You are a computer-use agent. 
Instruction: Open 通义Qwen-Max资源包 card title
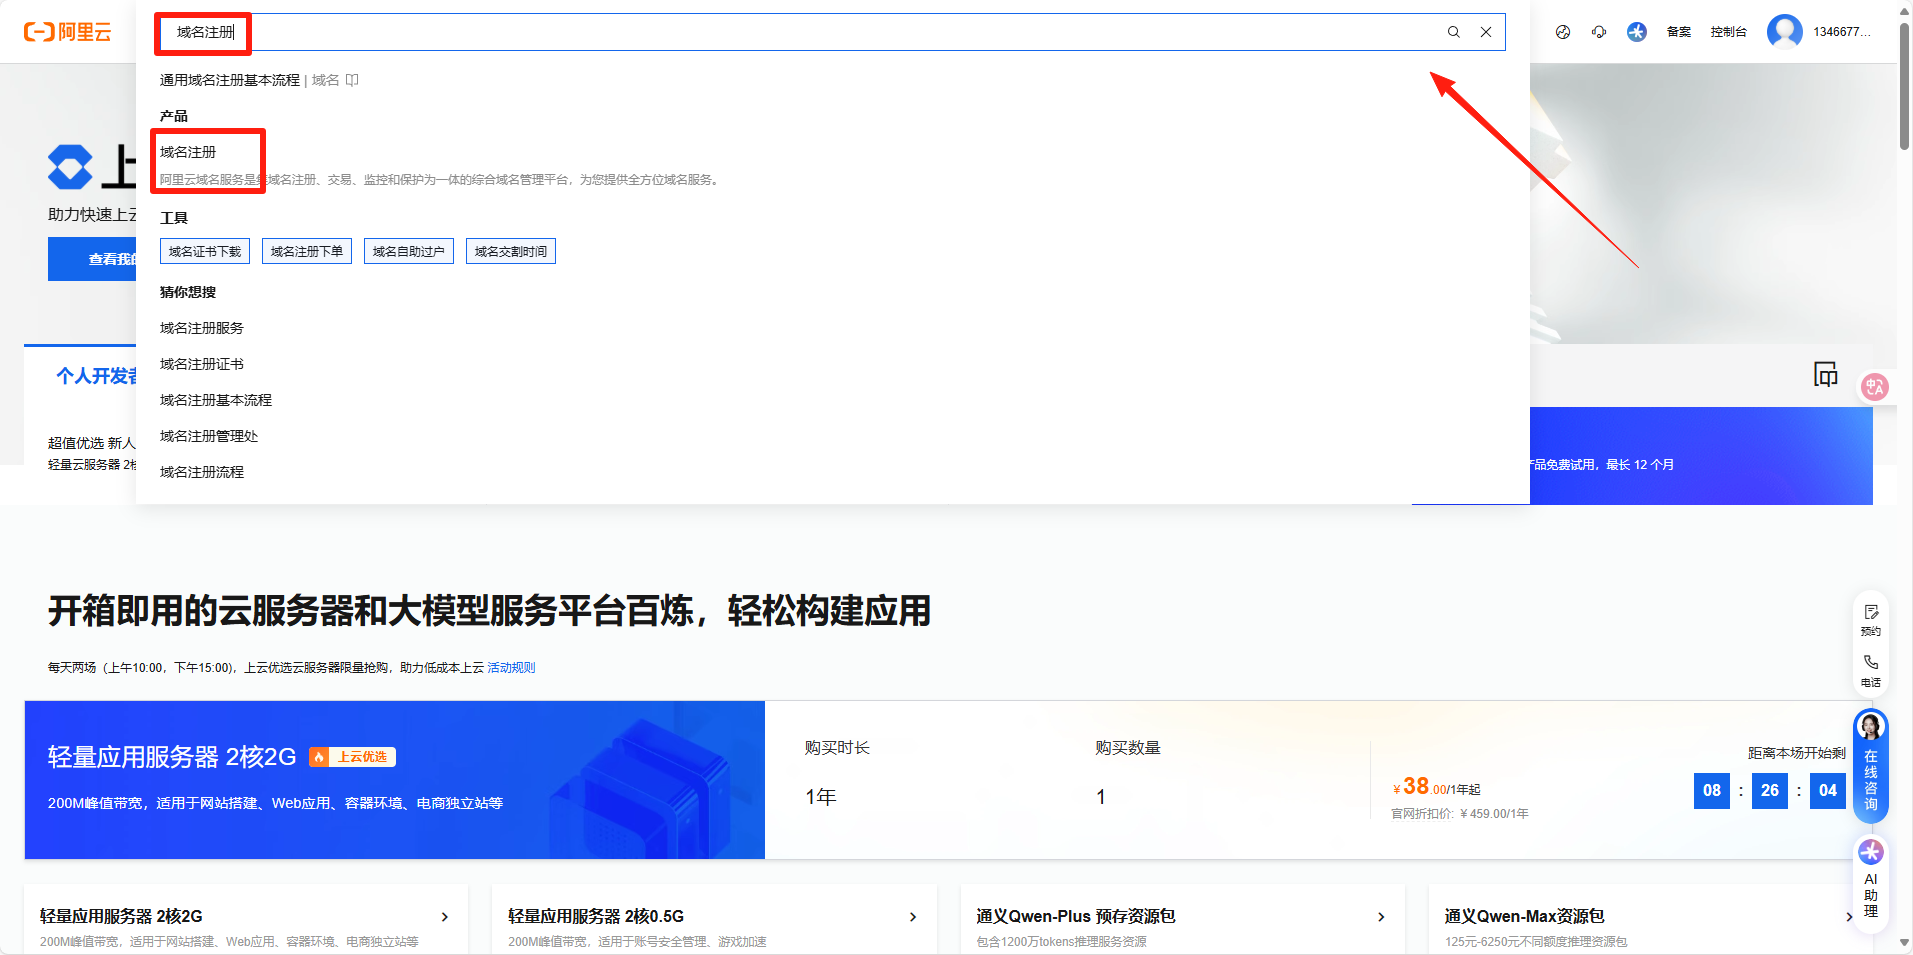click(x=1525, y=916)
